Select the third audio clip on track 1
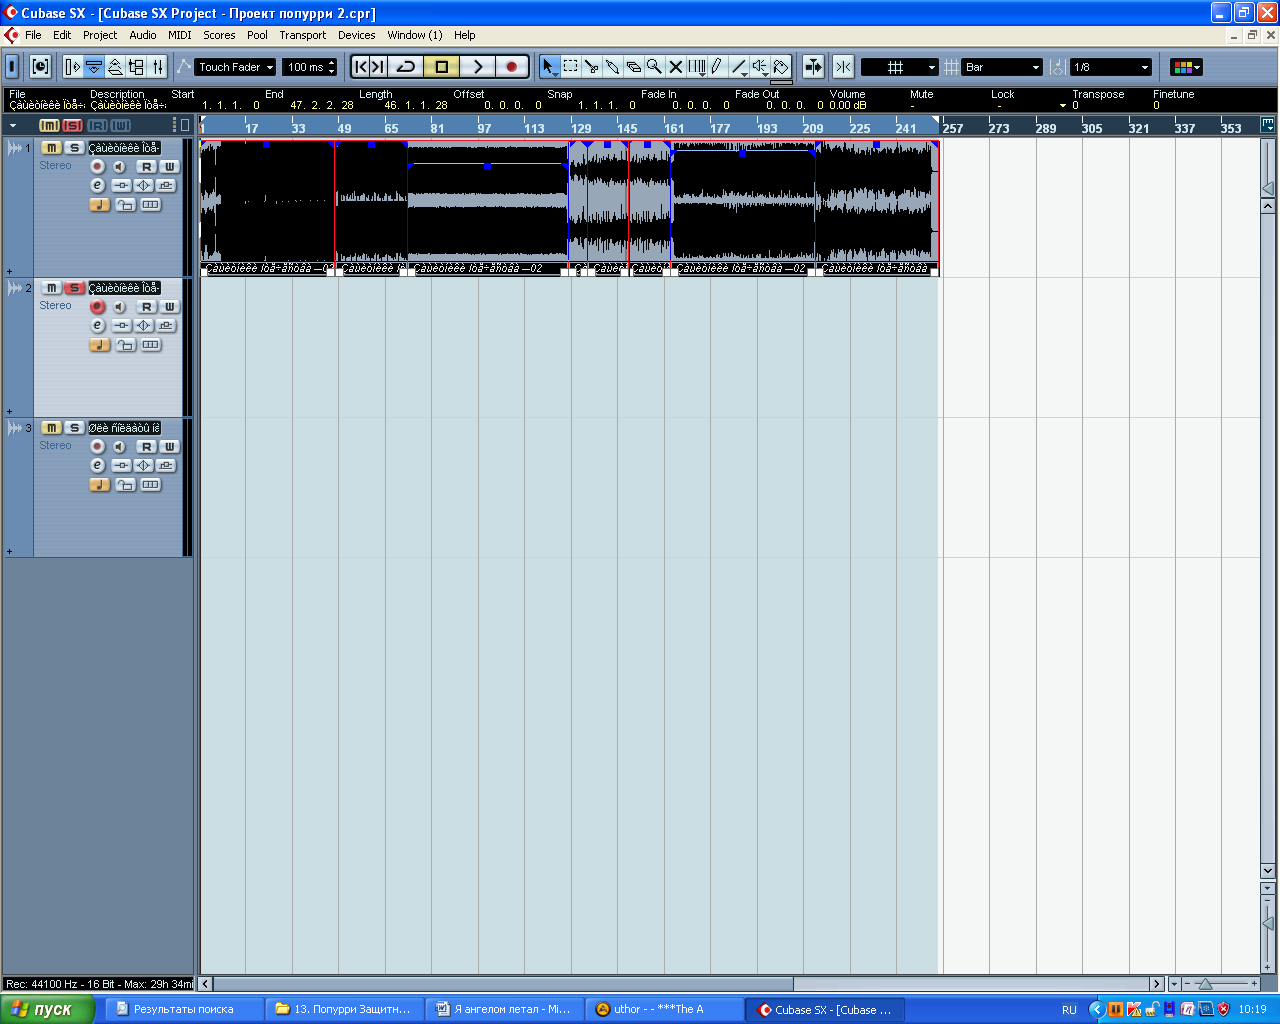The height and width of the screenshot is (1024, 1280). coord(488,207)
